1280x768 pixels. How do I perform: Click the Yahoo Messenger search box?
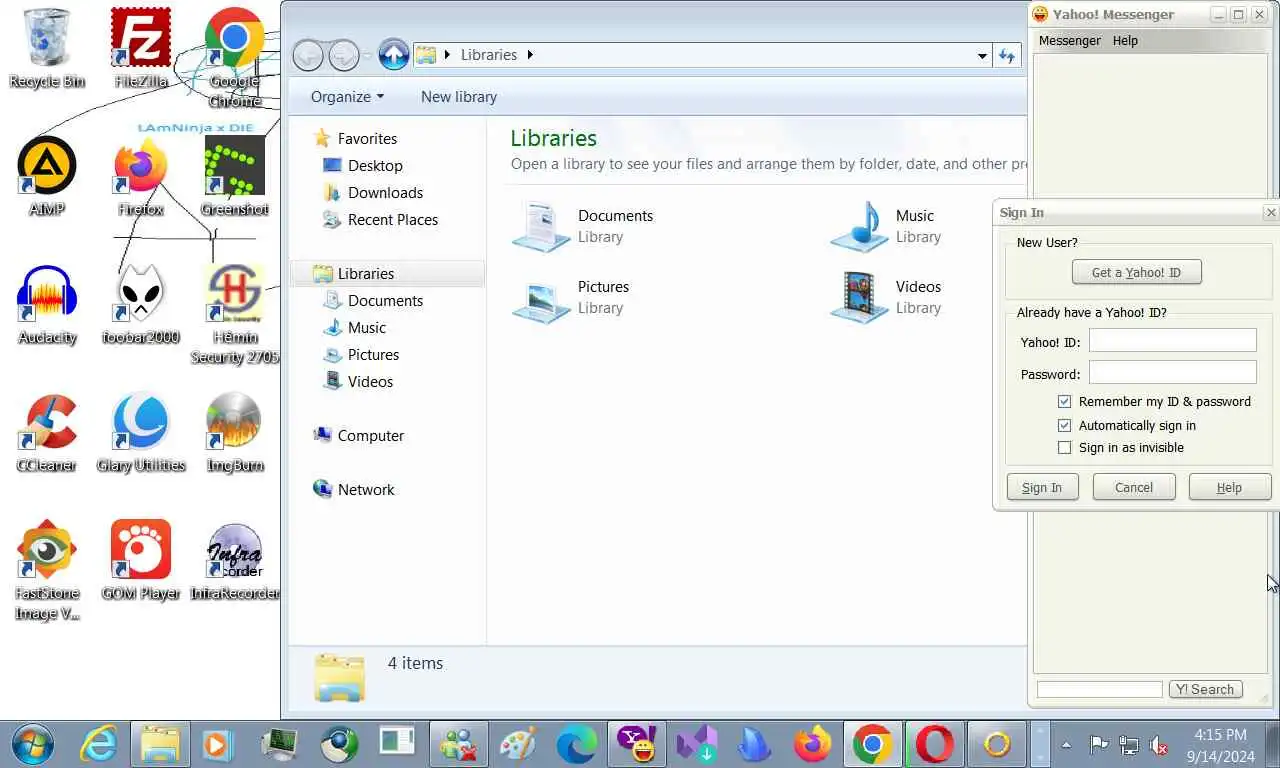click(1099, 689)
